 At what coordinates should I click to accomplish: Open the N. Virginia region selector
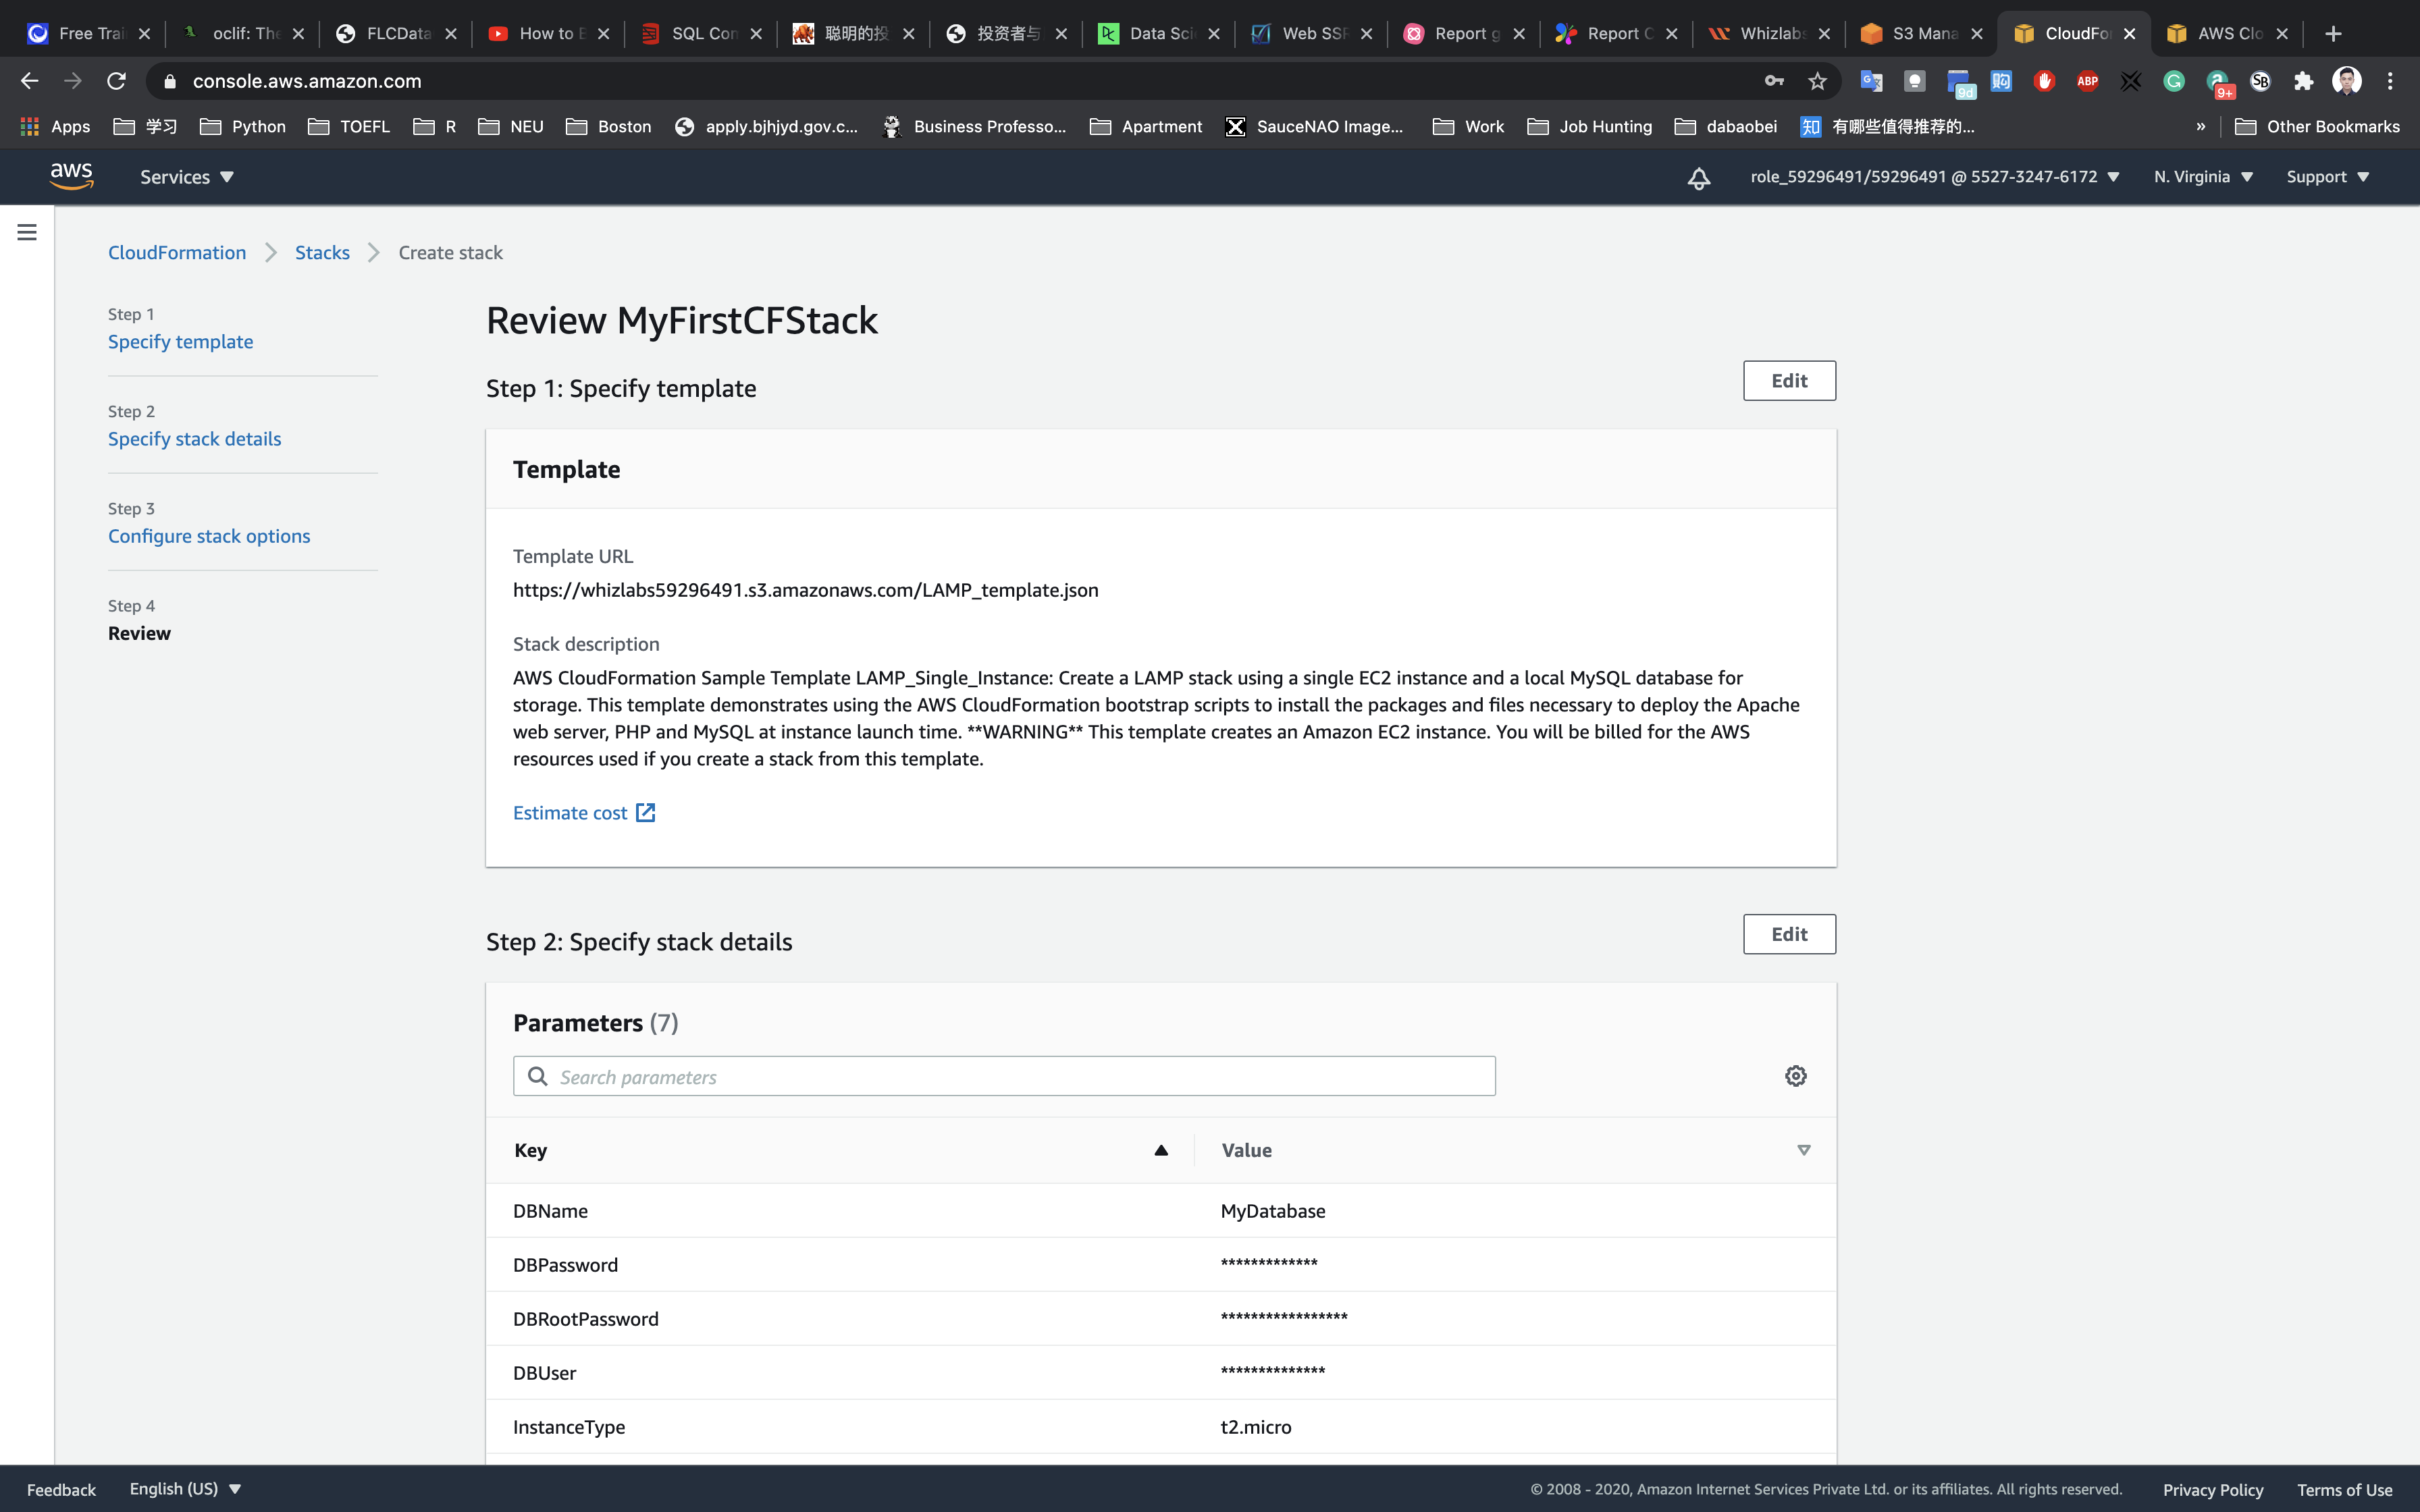click(x=2203, y=177)
